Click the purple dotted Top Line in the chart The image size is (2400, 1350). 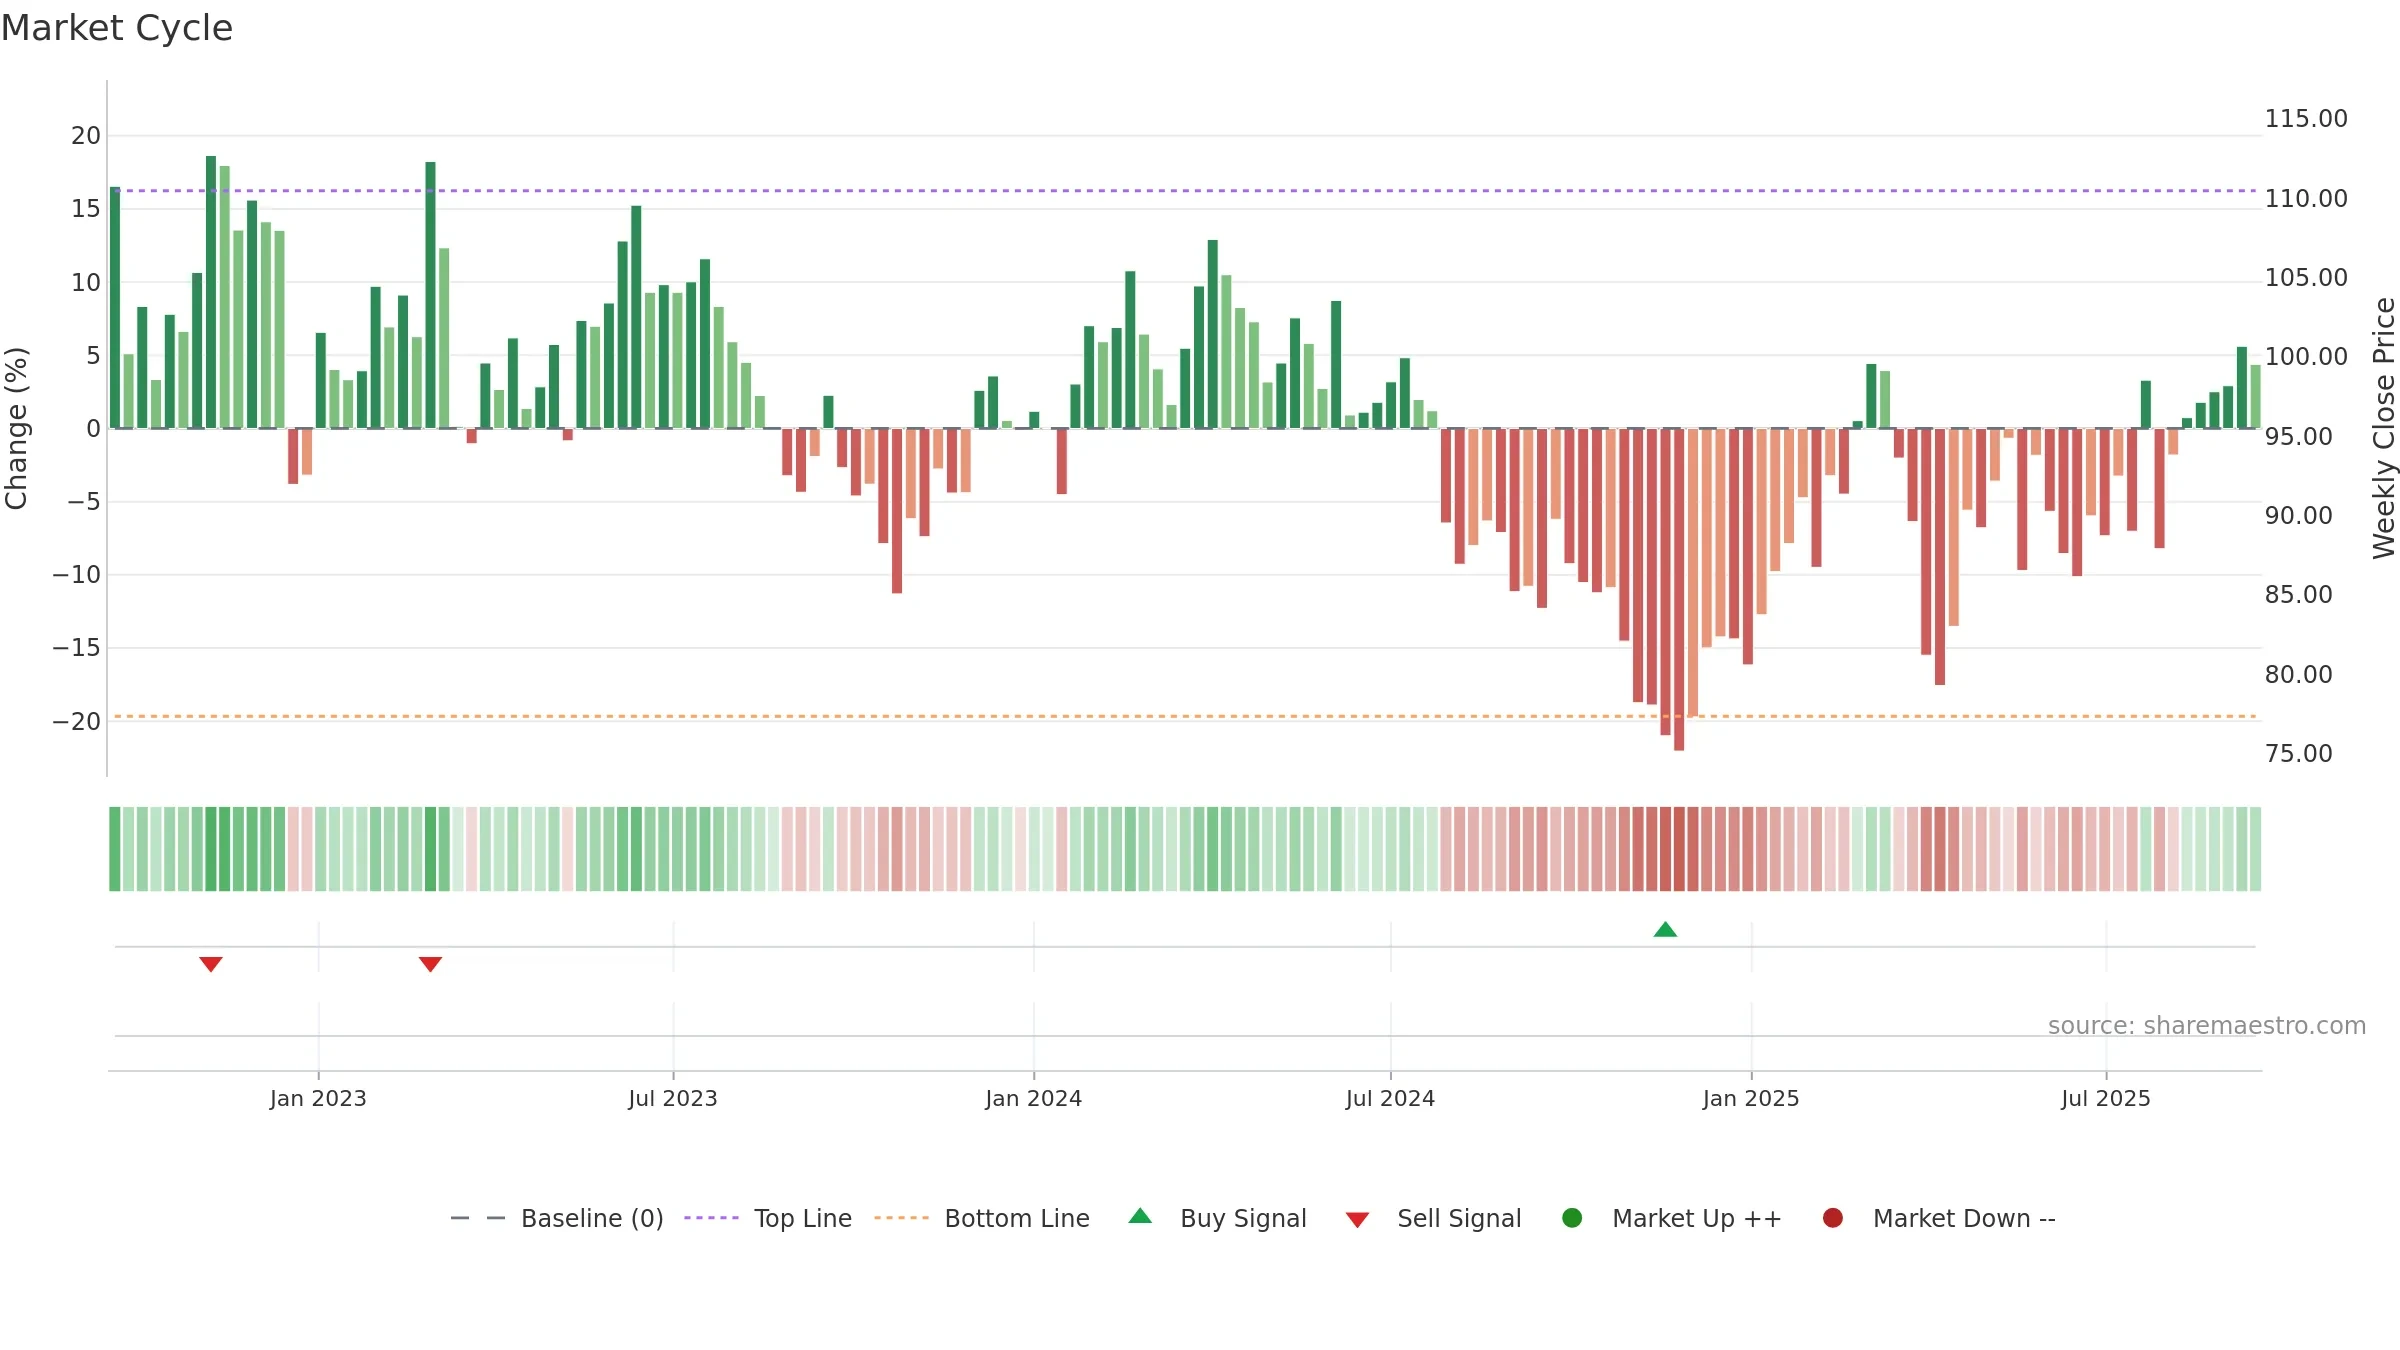point(1185,190)
